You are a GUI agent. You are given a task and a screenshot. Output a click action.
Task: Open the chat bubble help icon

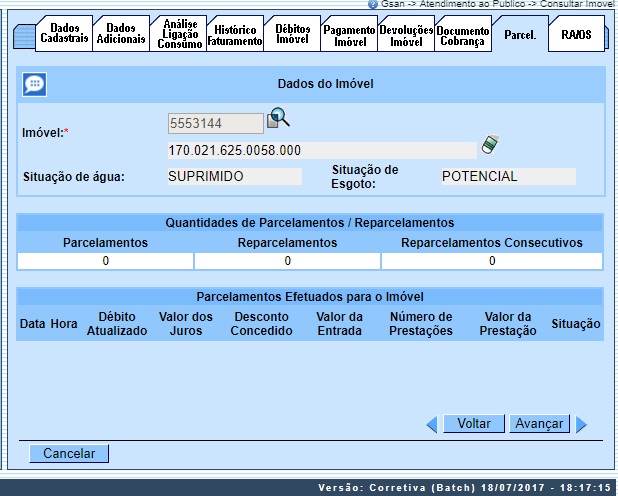pyautogui.click(x=34, y=84)
